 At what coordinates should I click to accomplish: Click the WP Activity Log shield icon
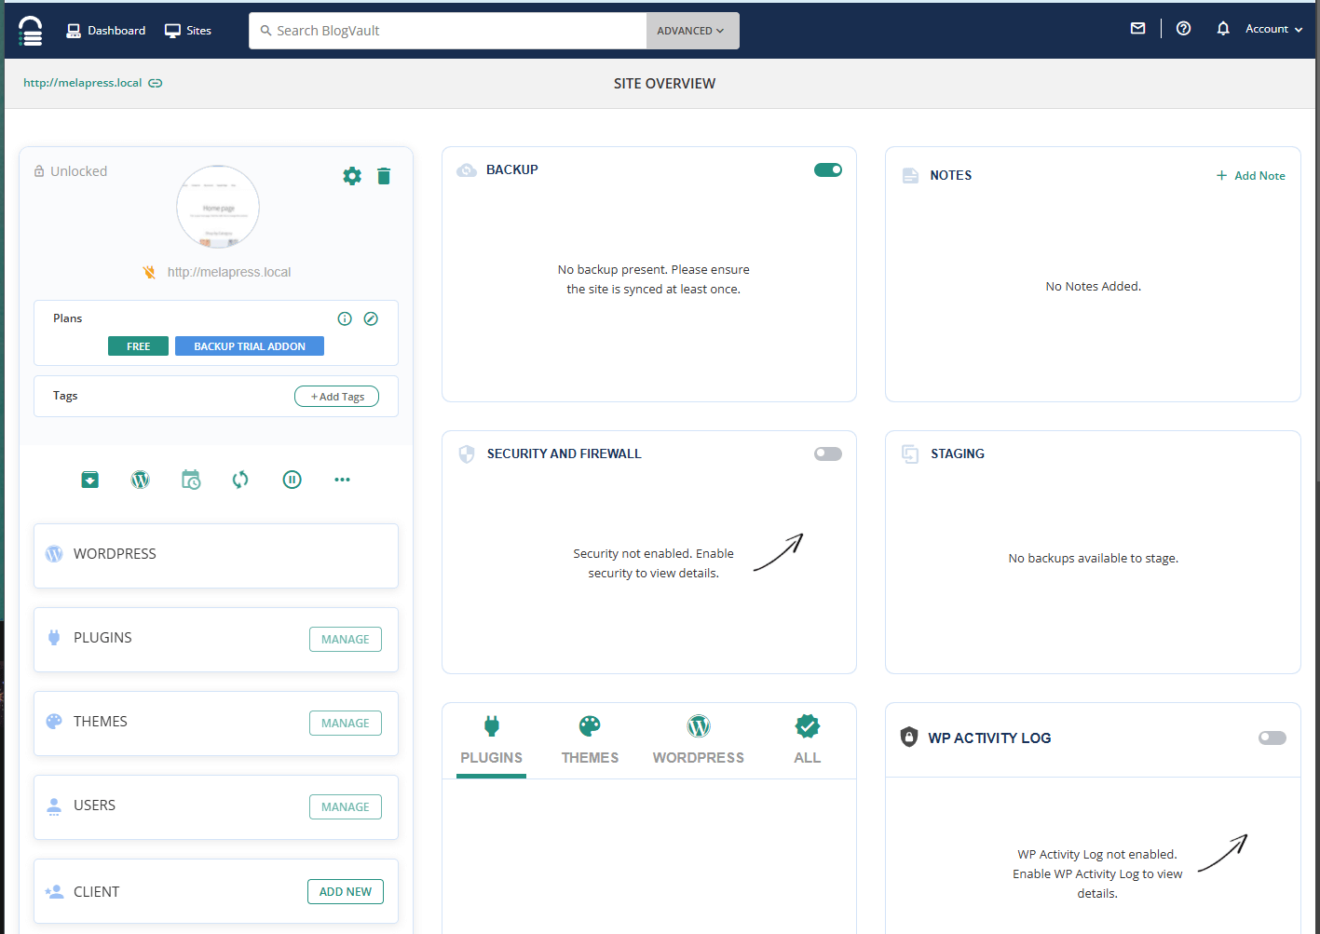909,738
